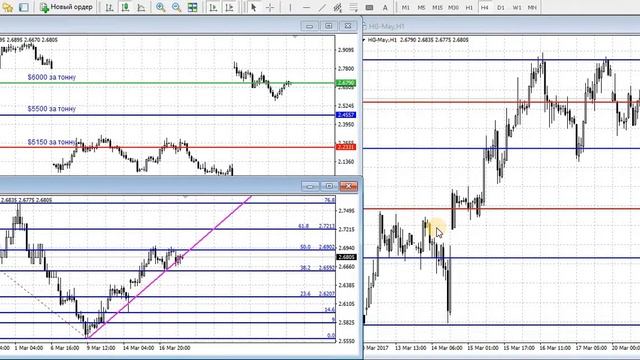Click the green 2.6790 price tag
640x360 pixels.
(346, 83)
